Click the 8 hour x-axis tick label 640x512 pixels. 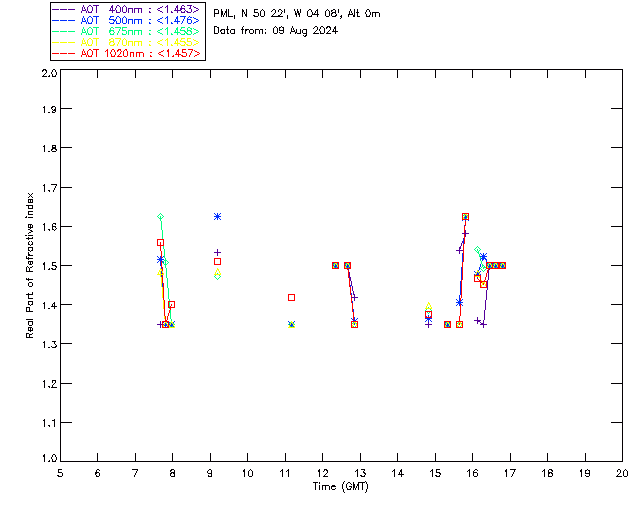pyautogui.click(x=173, y=473)
